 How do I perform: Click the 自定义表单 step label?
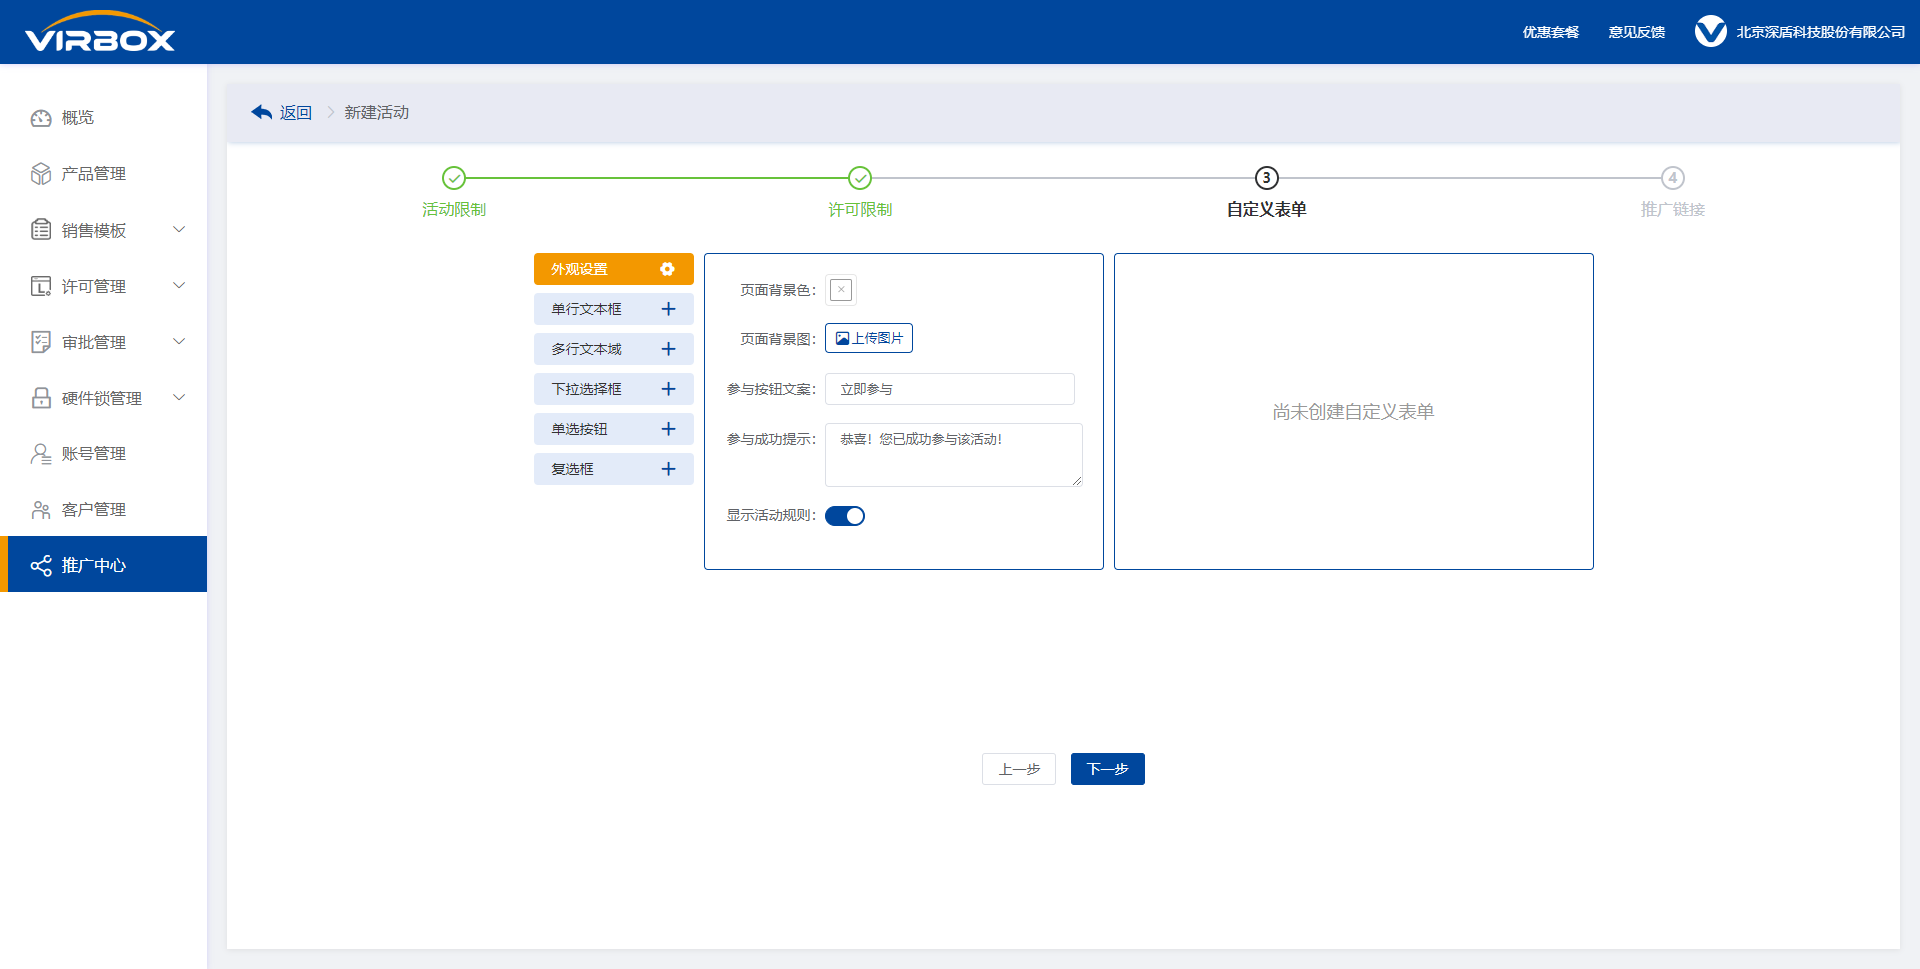pos(1267,209)
